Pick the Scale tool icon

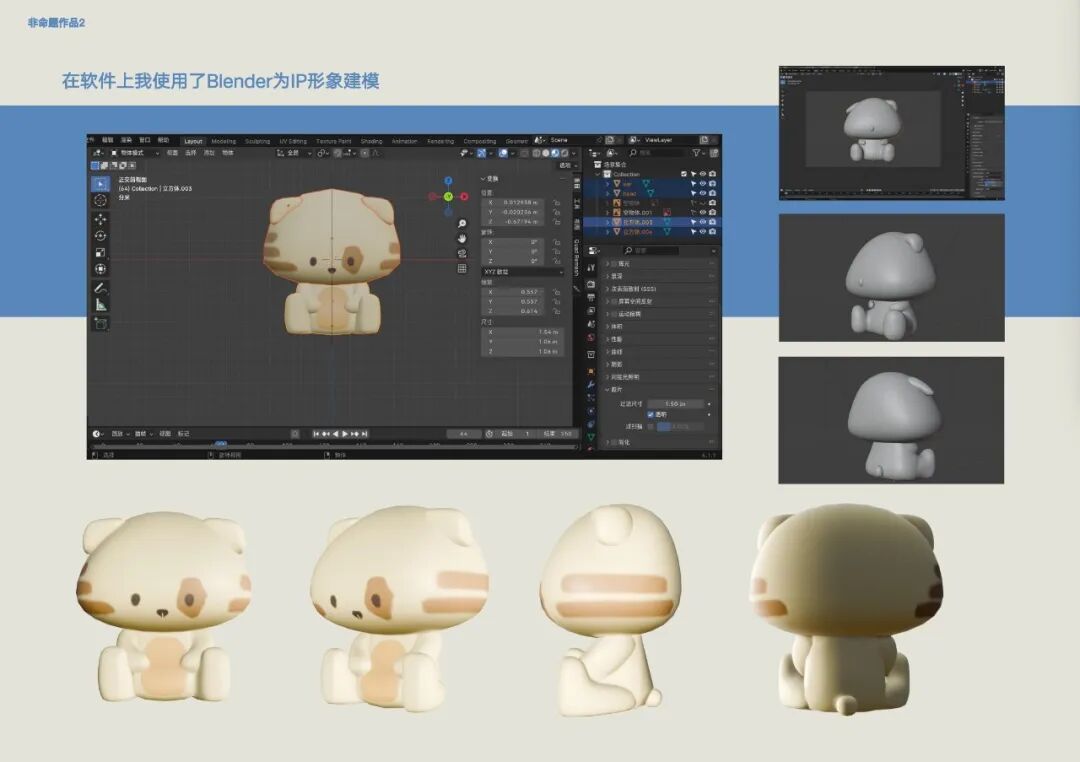point(100,252)
